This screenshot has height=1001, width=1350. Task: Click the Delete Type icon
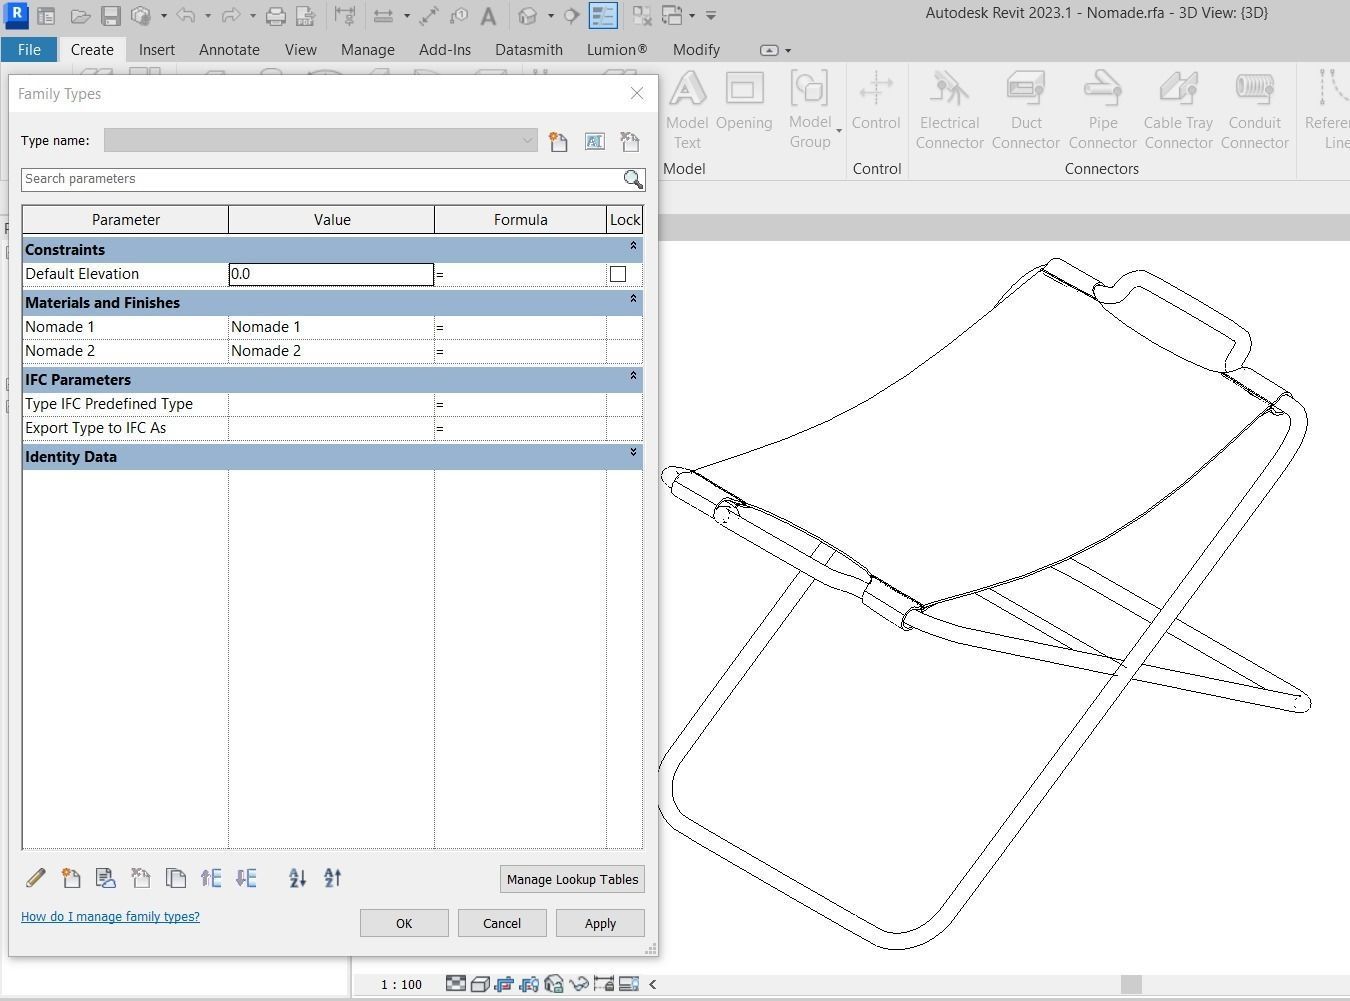pyautogui.click(x=629, y=142)
